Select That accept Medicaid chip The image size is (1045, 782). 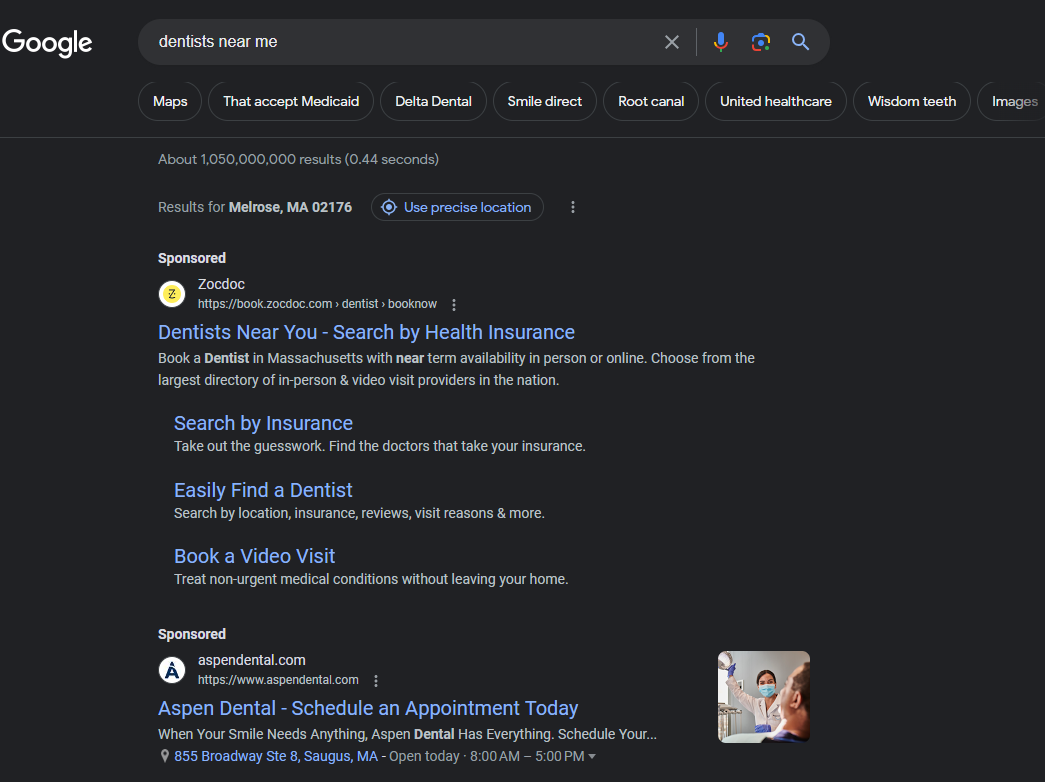[291, 101]
